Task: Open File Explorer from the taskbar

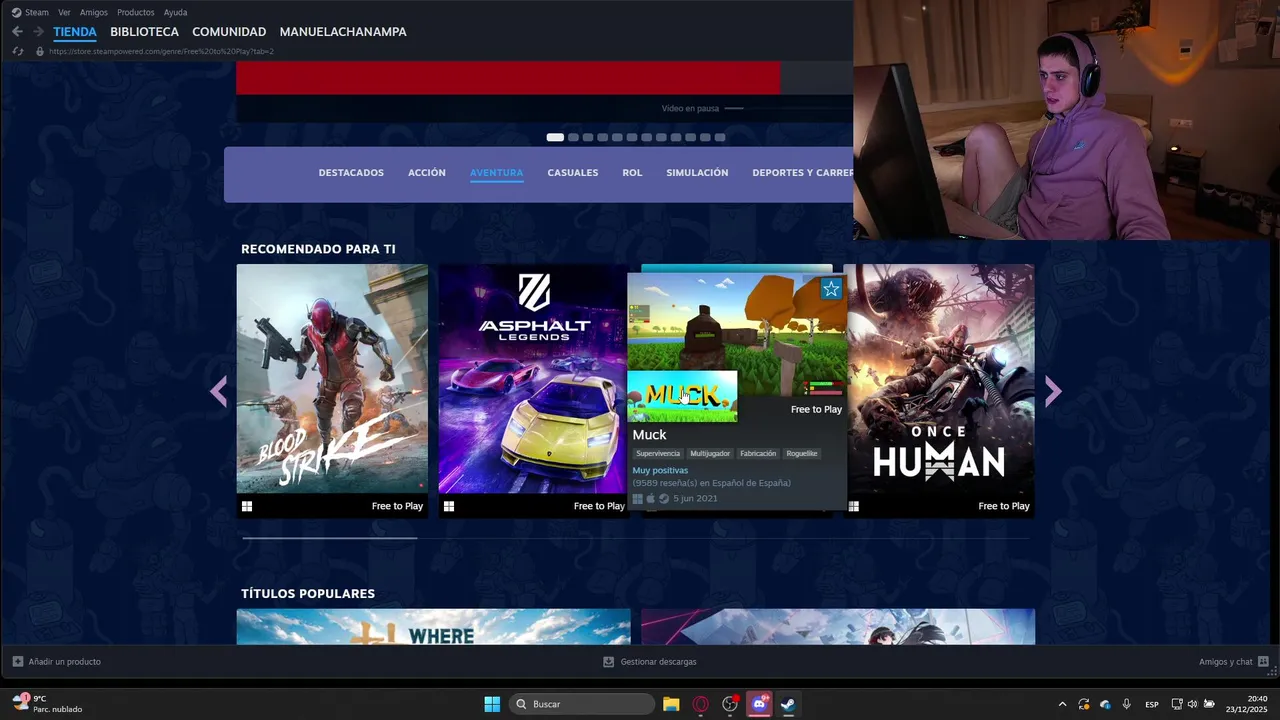Action: (671, 704)
